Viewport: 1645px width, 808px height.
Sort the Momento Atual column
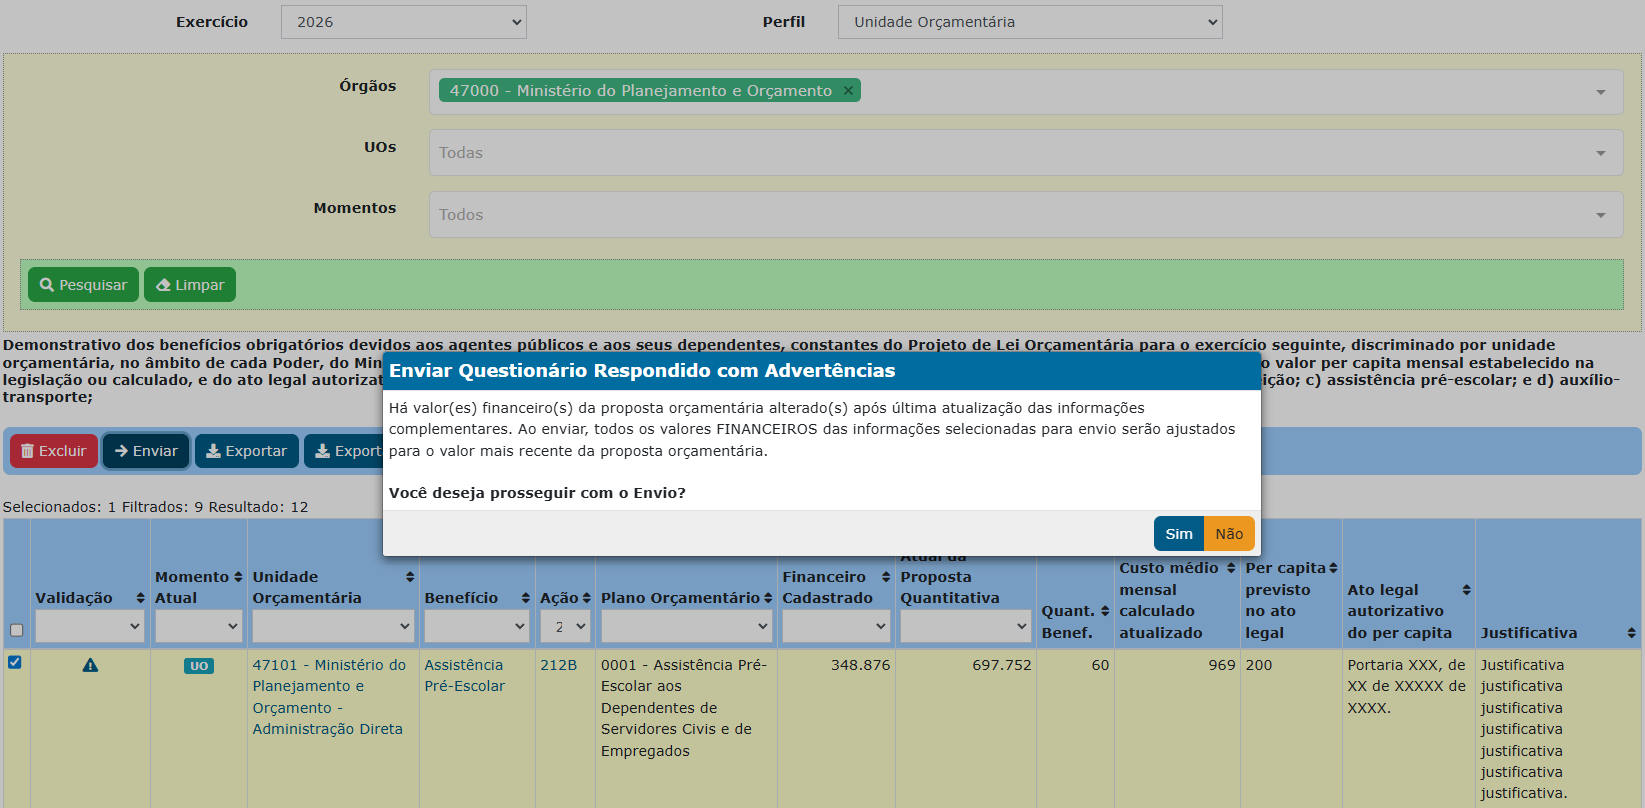[x=238, y=577]
